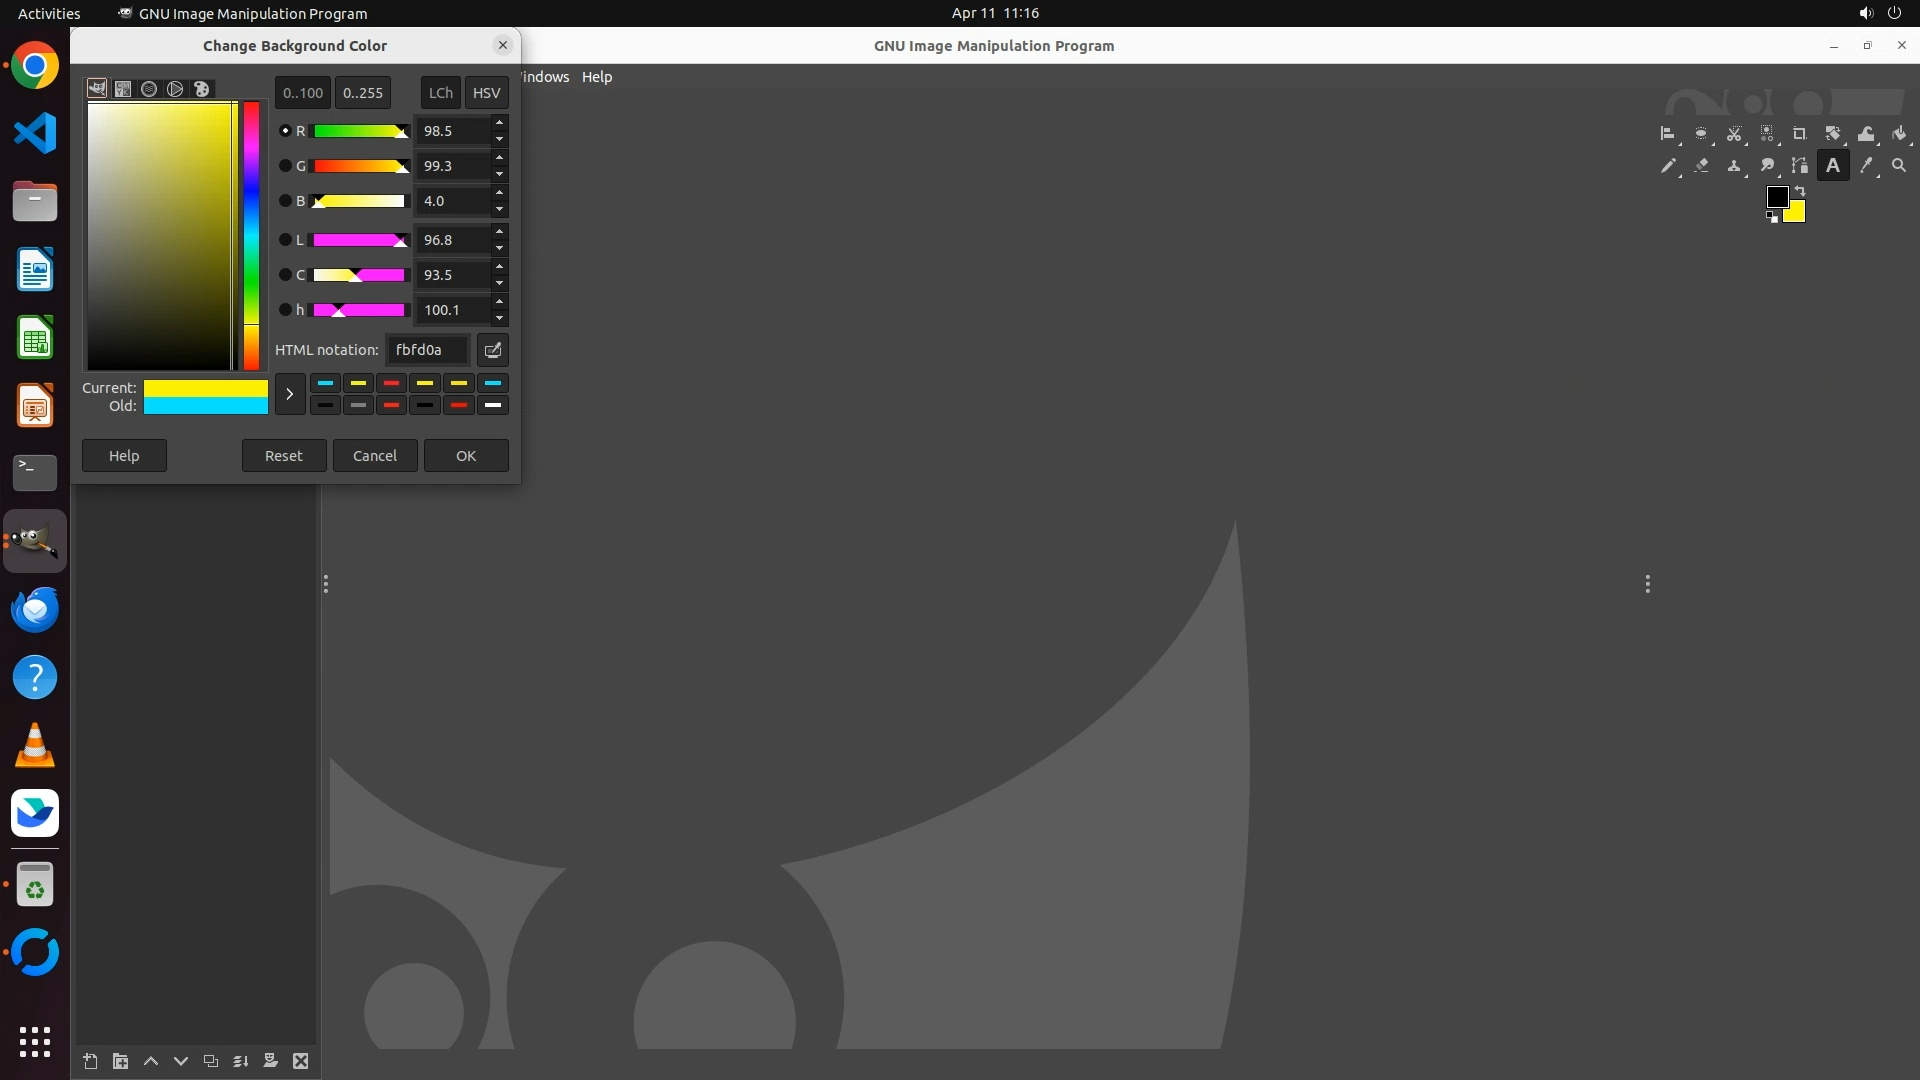Swap foreground and background colors arrow
The image size is (1920, 1080).
point(1800,190)
